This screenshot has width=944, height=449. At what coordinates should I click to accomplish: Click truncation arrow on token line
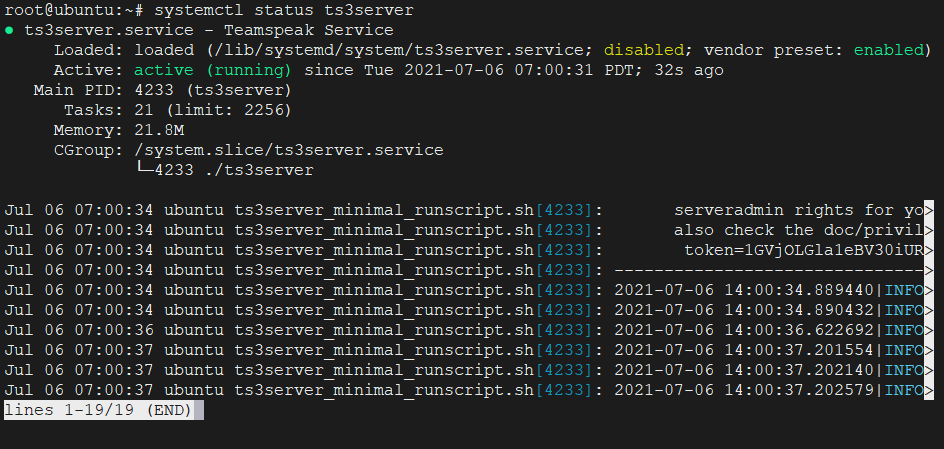click(x=929, y=250)
